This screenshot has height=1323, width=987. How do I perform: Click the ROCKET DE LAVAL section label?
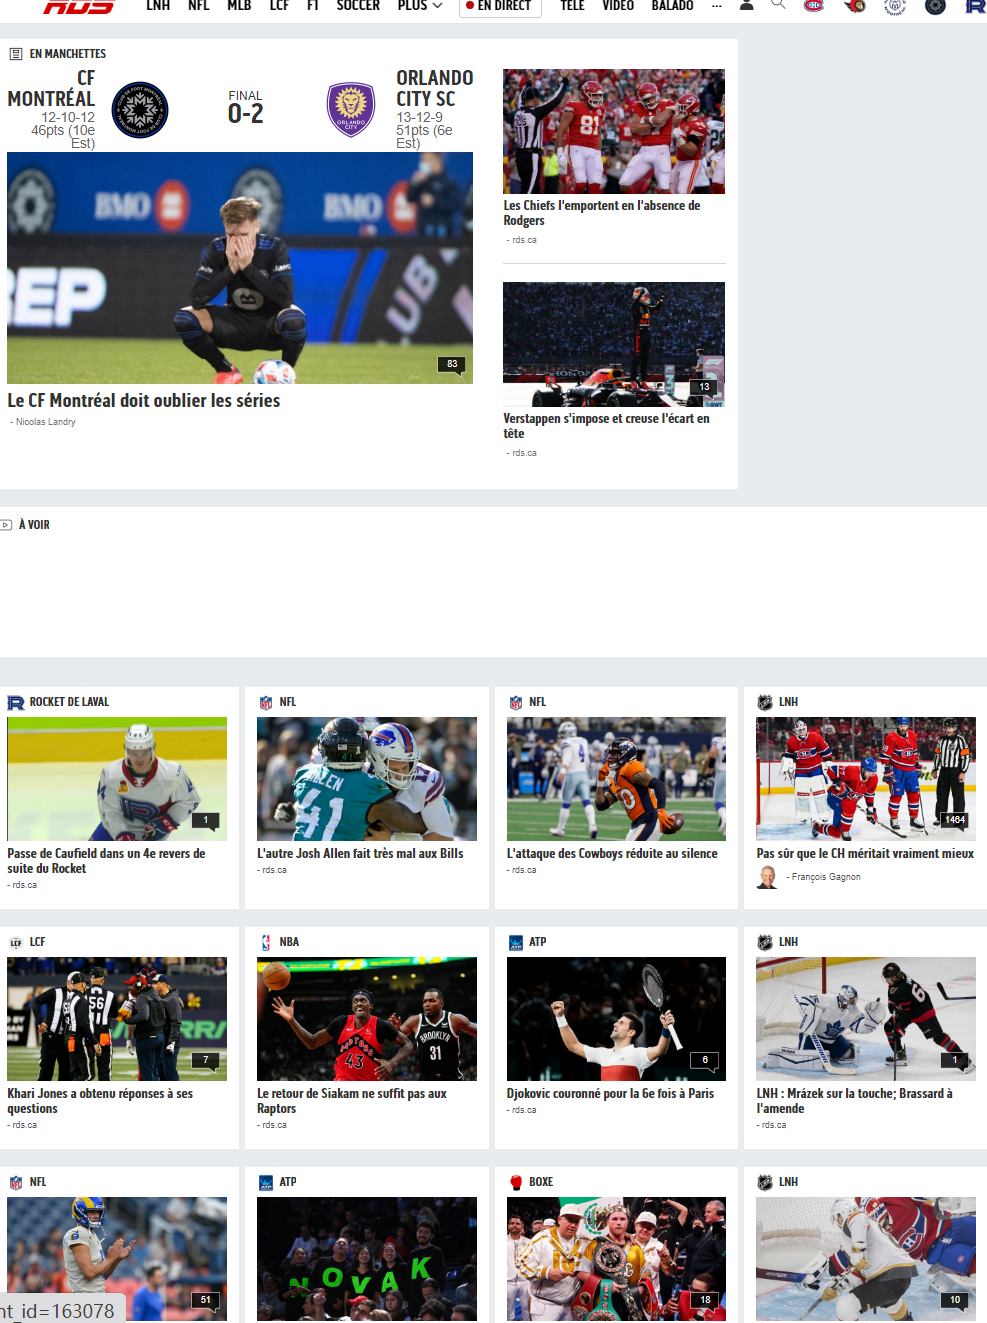[x=69, y=702]
